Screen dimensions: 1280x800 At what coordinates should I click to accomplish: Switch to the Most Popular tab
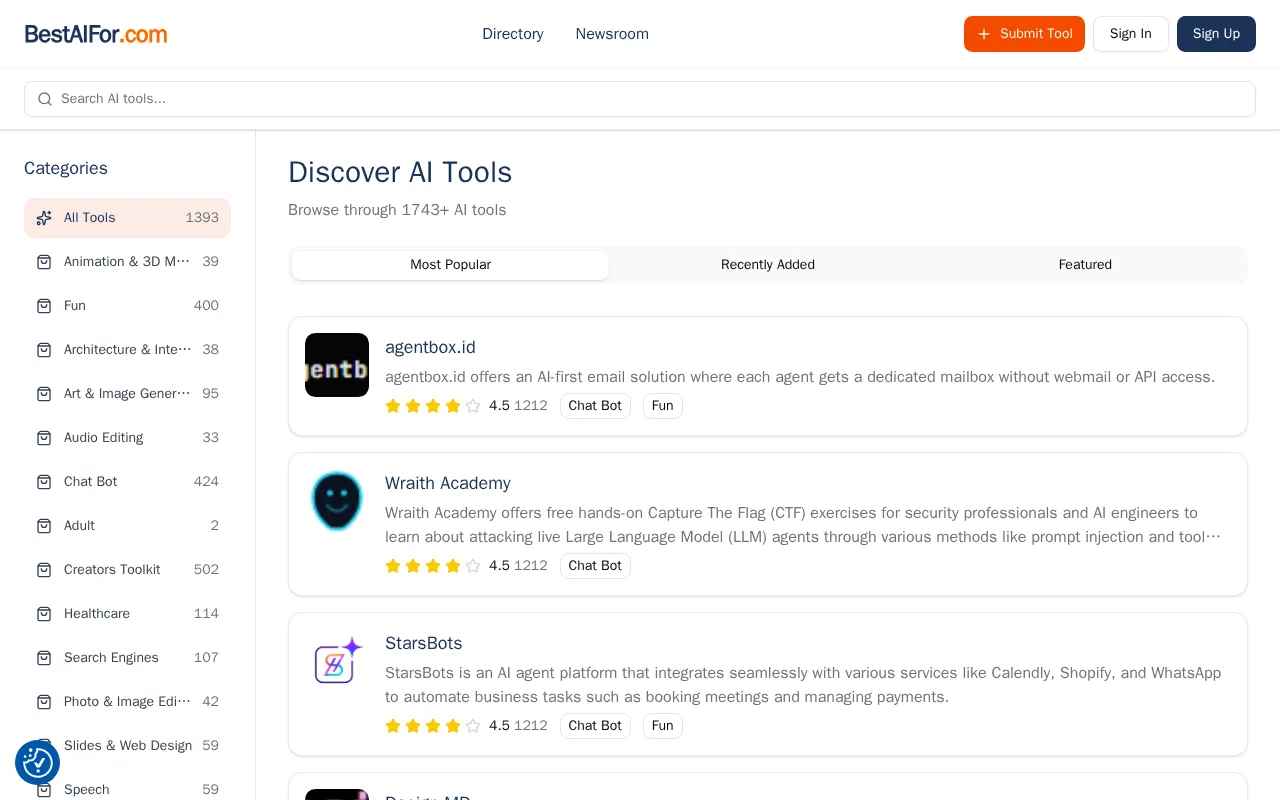(450, 265)
